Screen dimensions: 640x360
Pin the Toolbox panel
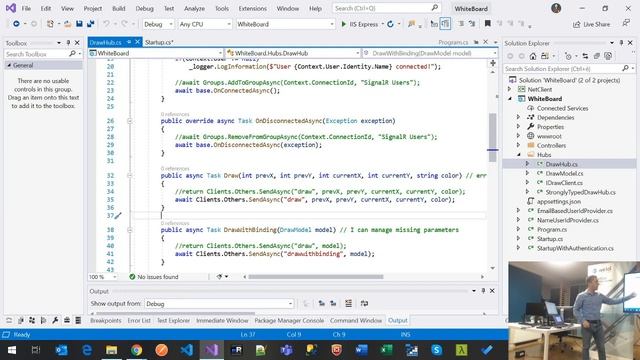tap(68, 42)
